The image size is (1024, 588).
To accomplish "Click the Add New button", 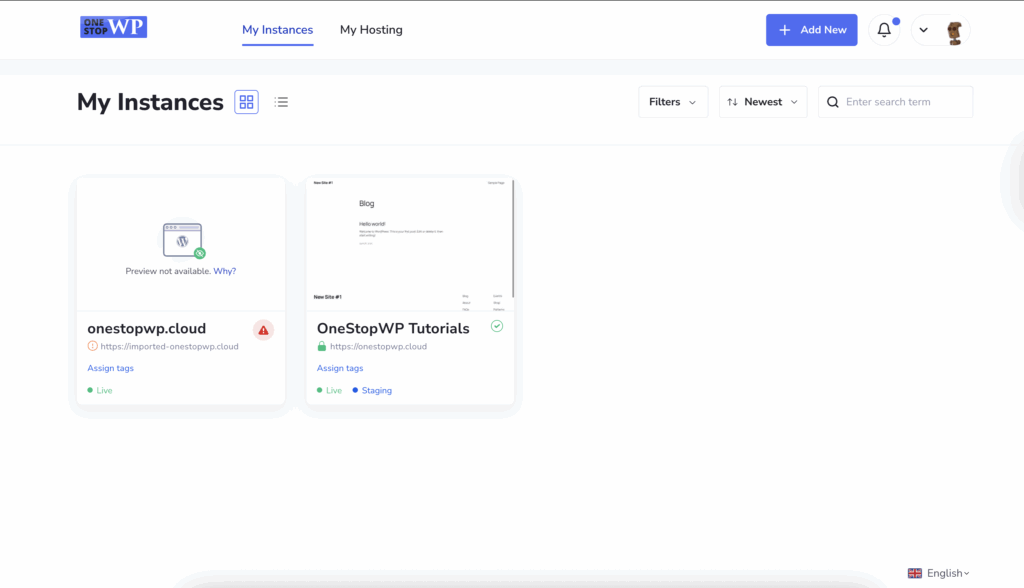I will click(811, 30).
